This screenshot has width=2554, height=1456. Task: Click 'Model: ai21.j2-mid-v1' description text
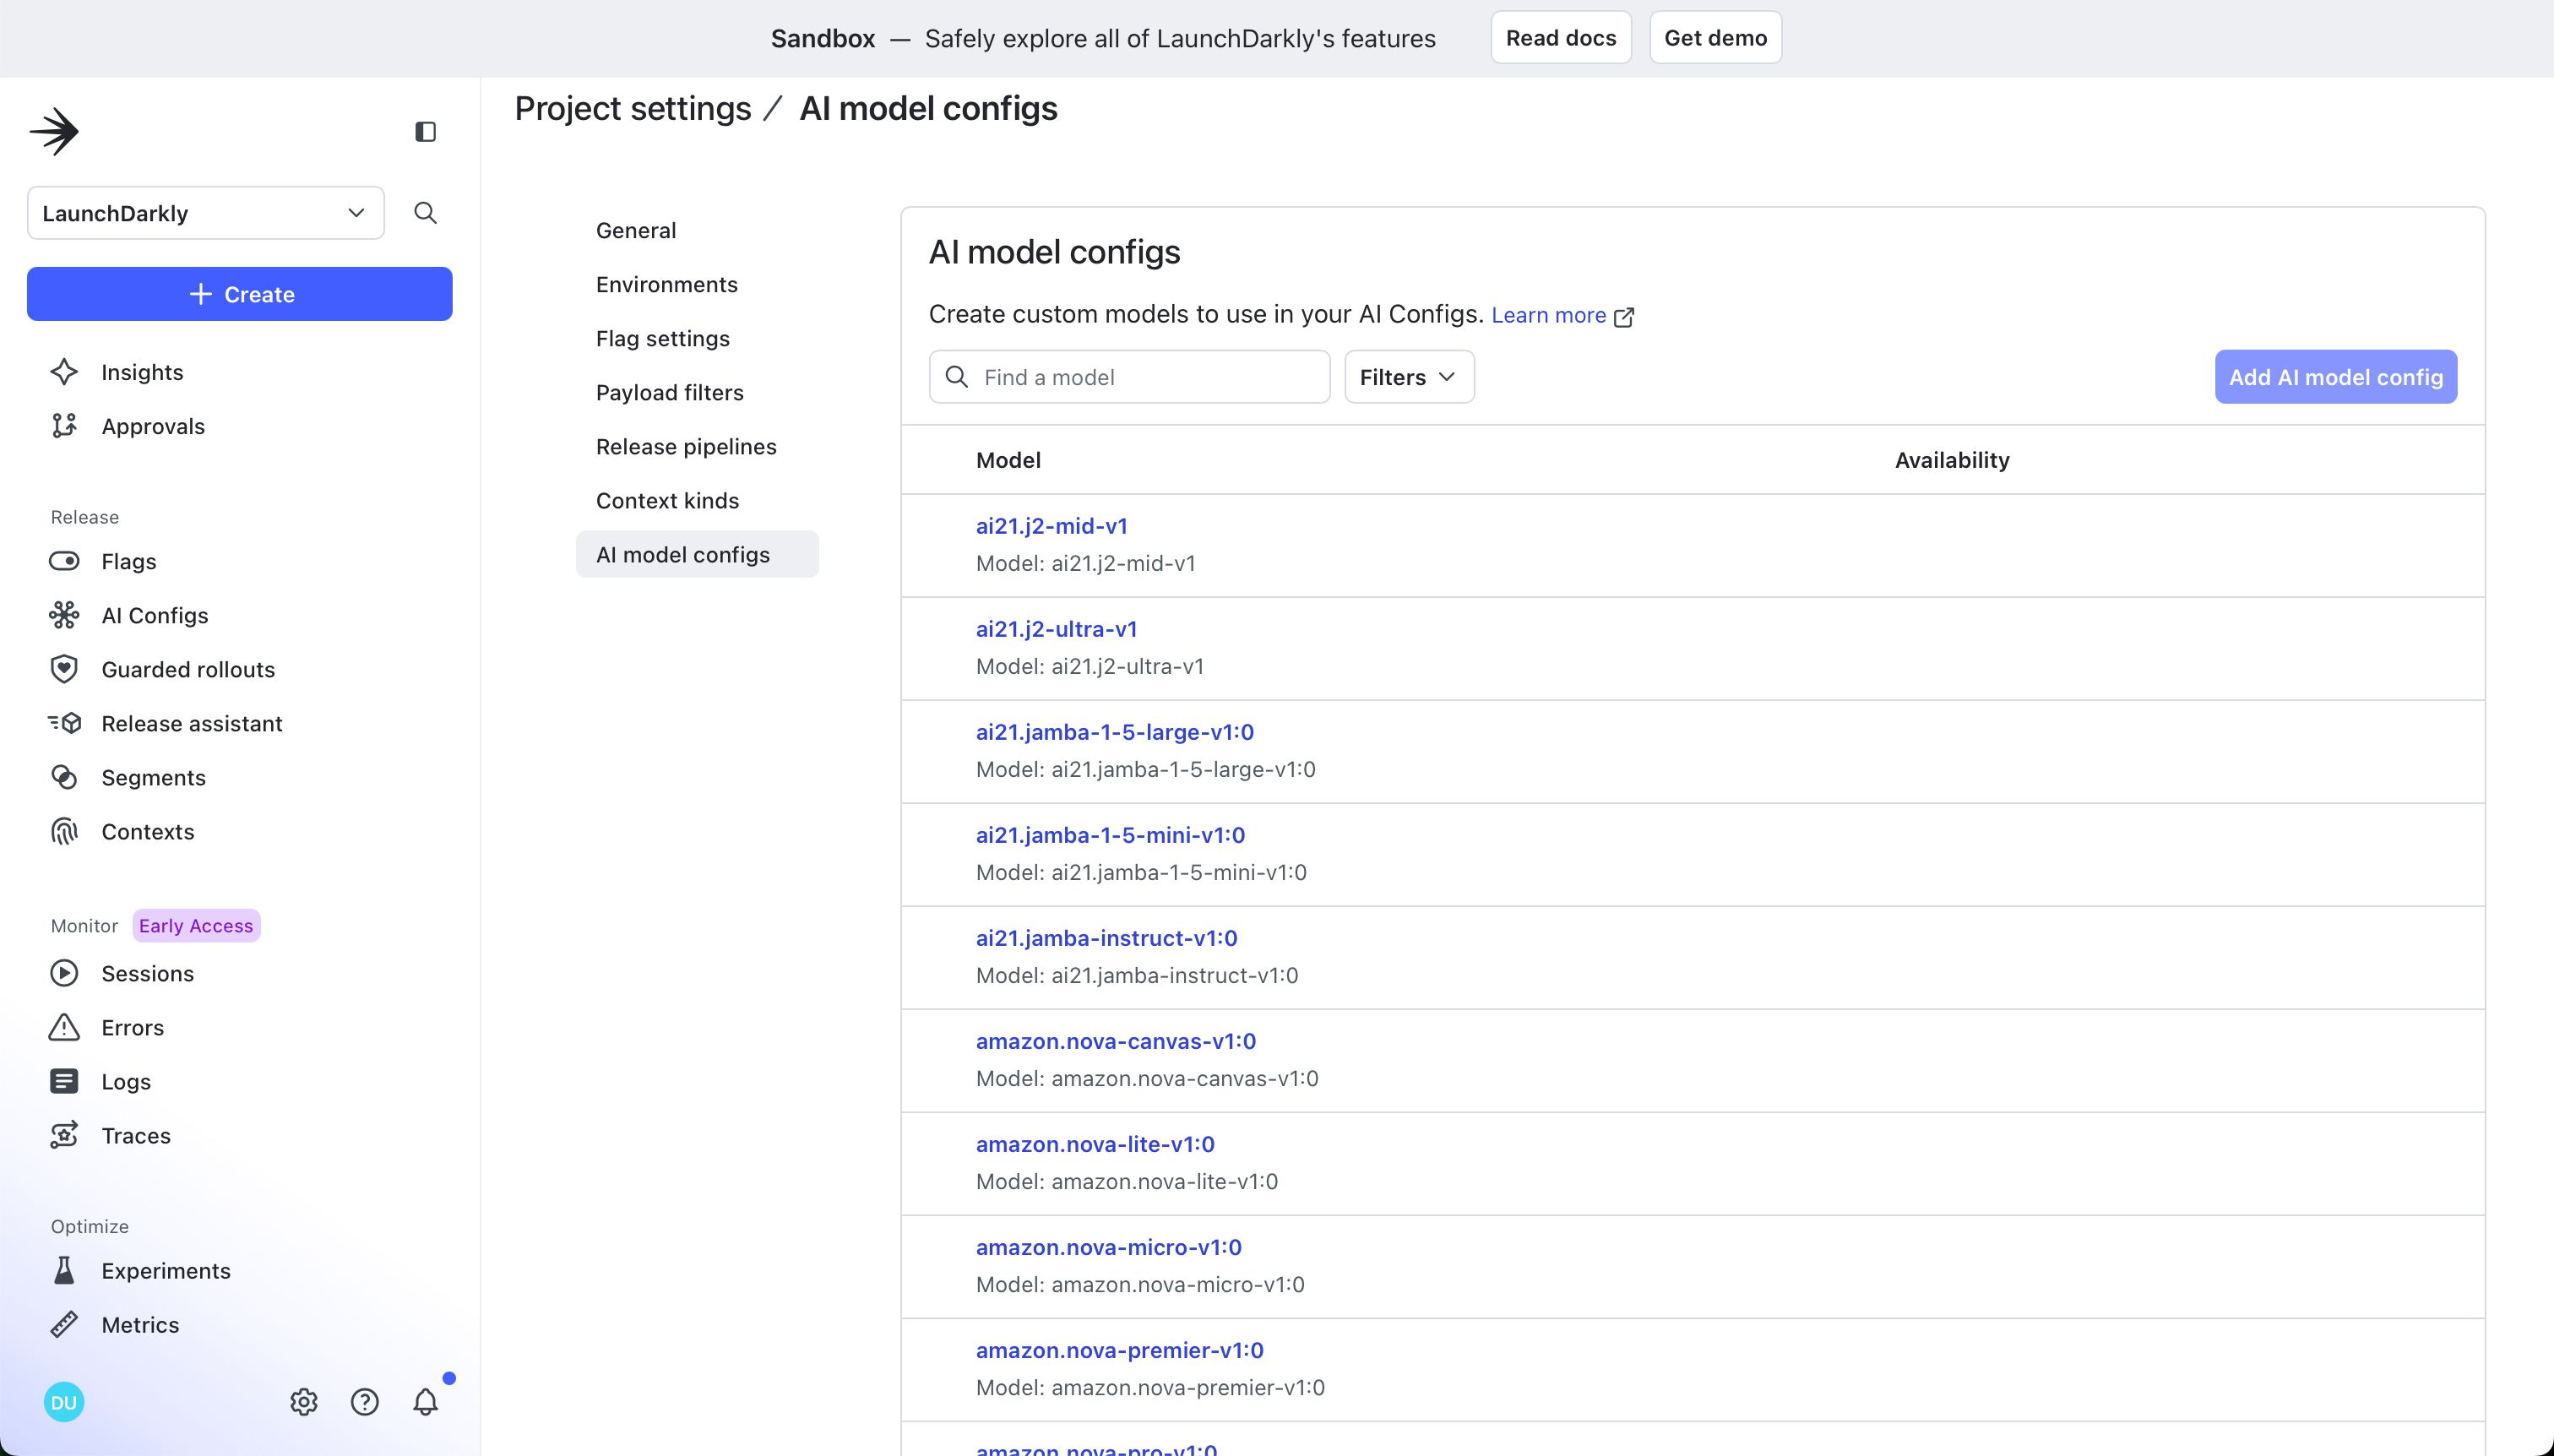point(1086,563)
